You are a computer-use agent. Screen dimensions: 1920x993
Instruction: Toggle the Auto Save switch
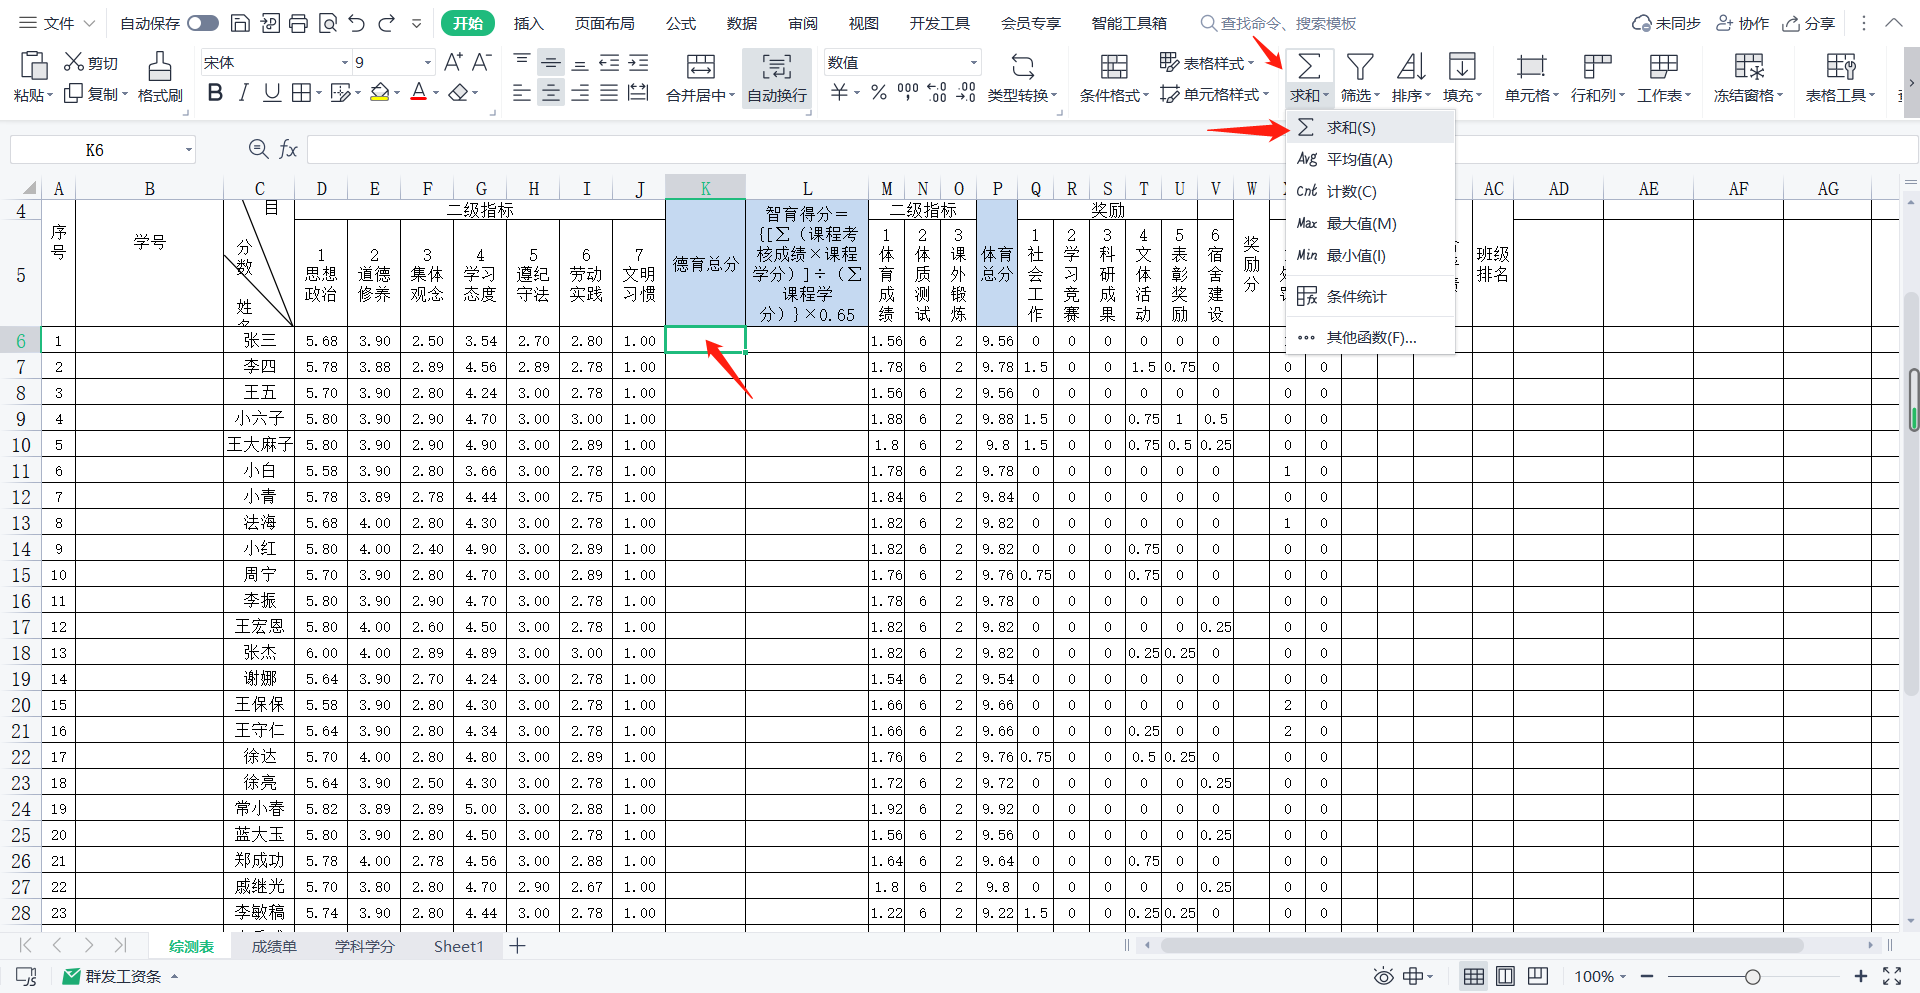point(203,23)
